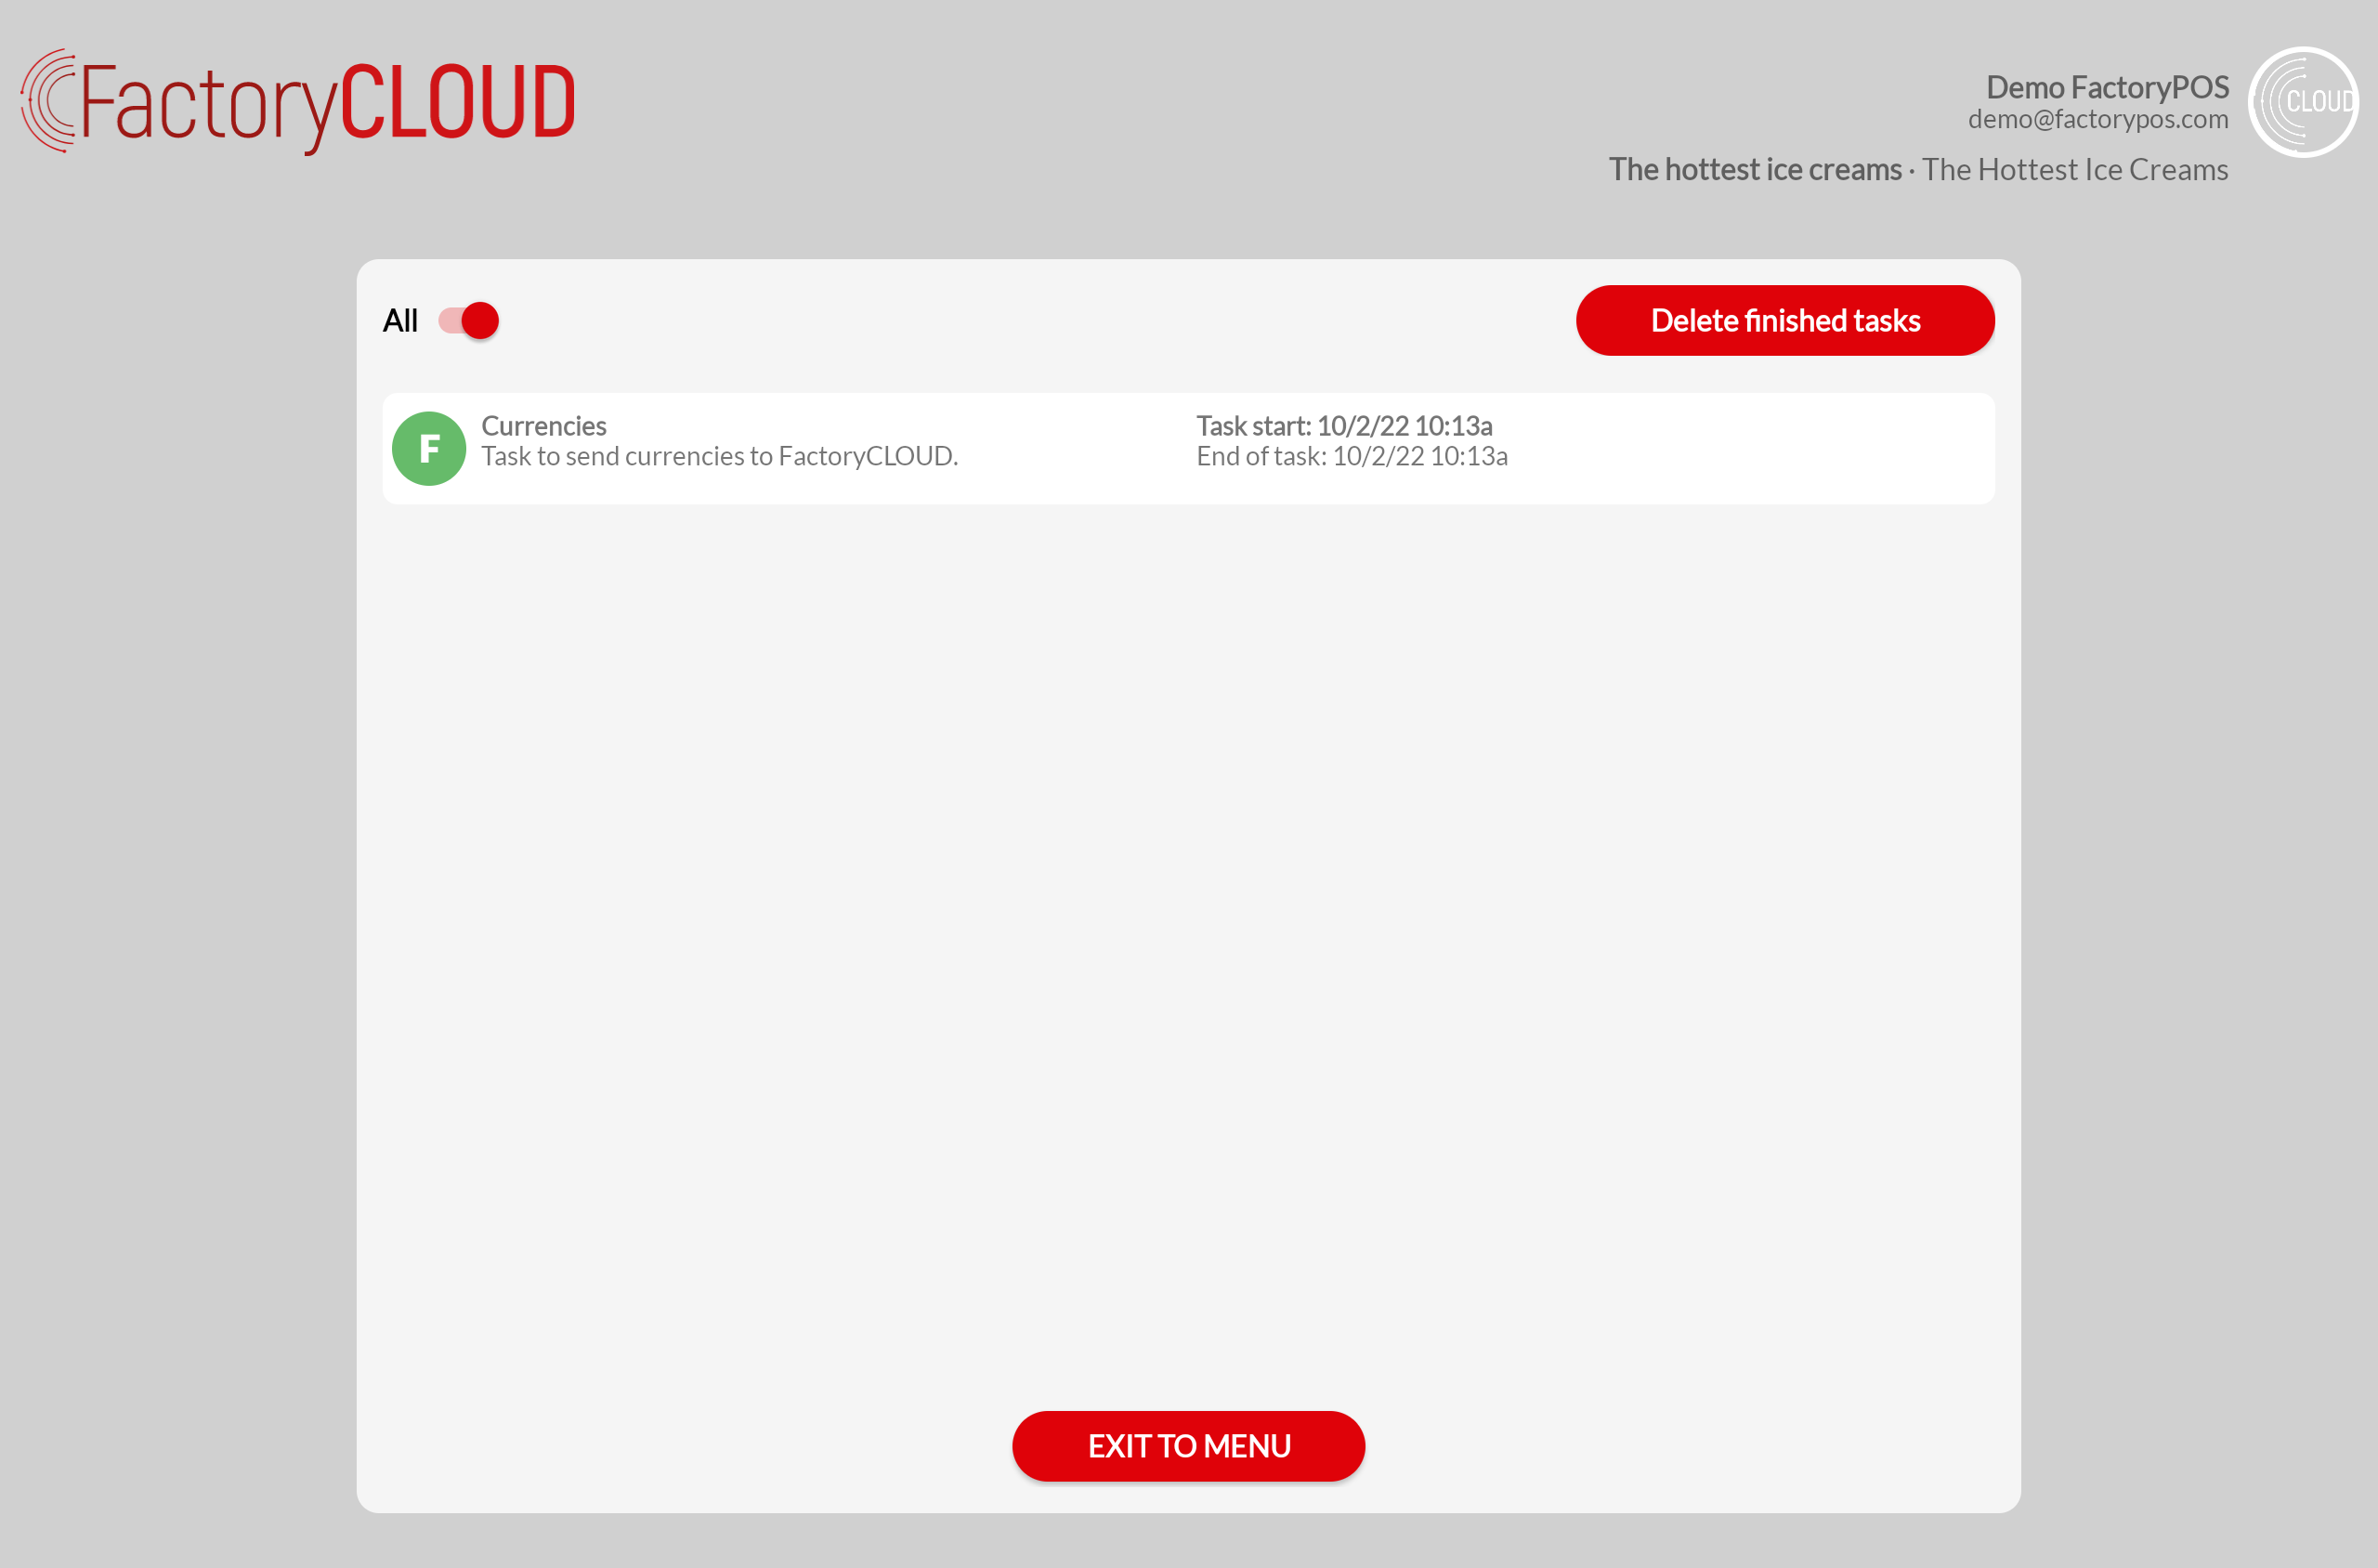
Task: Click the currencies task description text
Action: tap(719, 457)
